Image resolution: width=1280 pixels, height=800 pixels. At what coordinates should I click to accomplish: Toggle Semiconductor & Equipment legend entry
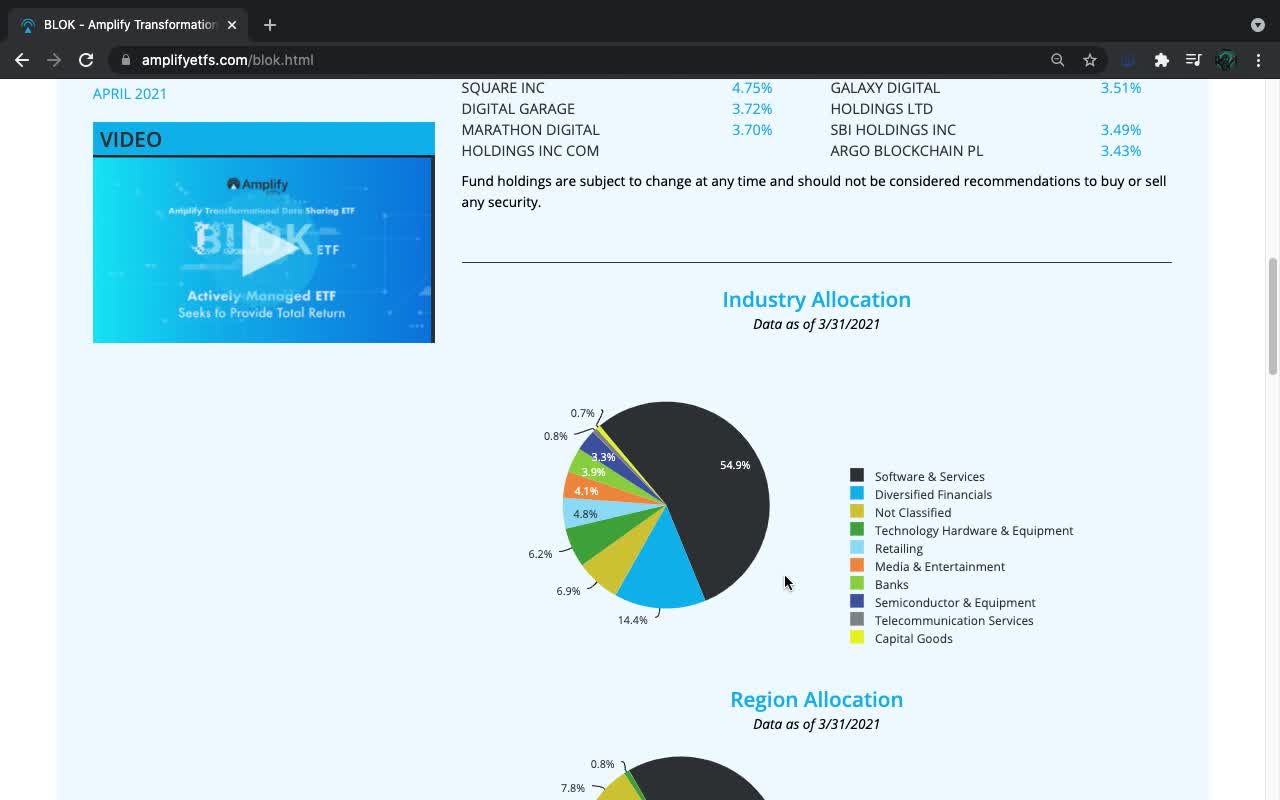tap(942, 602)
